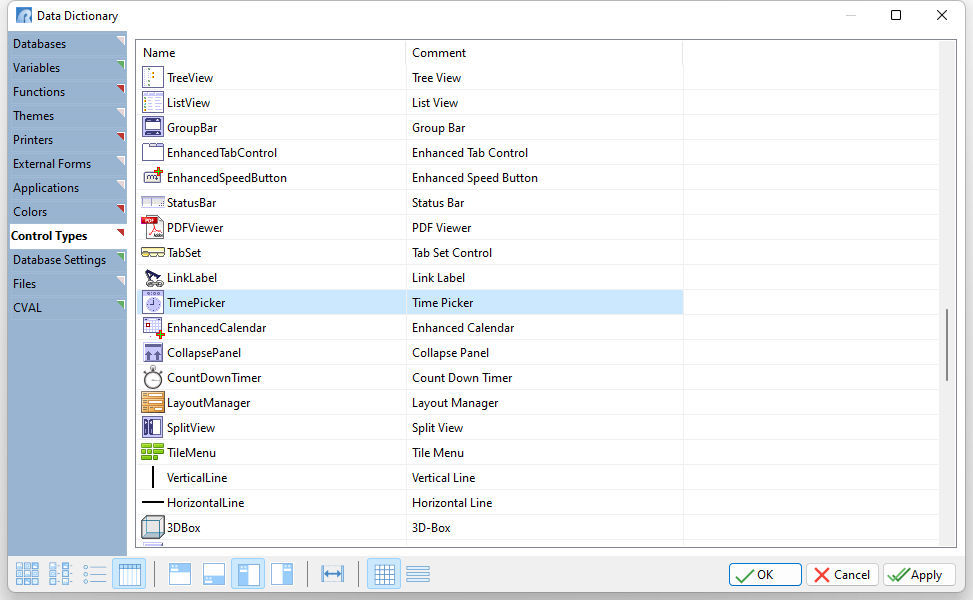Open the Database Settings tab

[67, 260]
